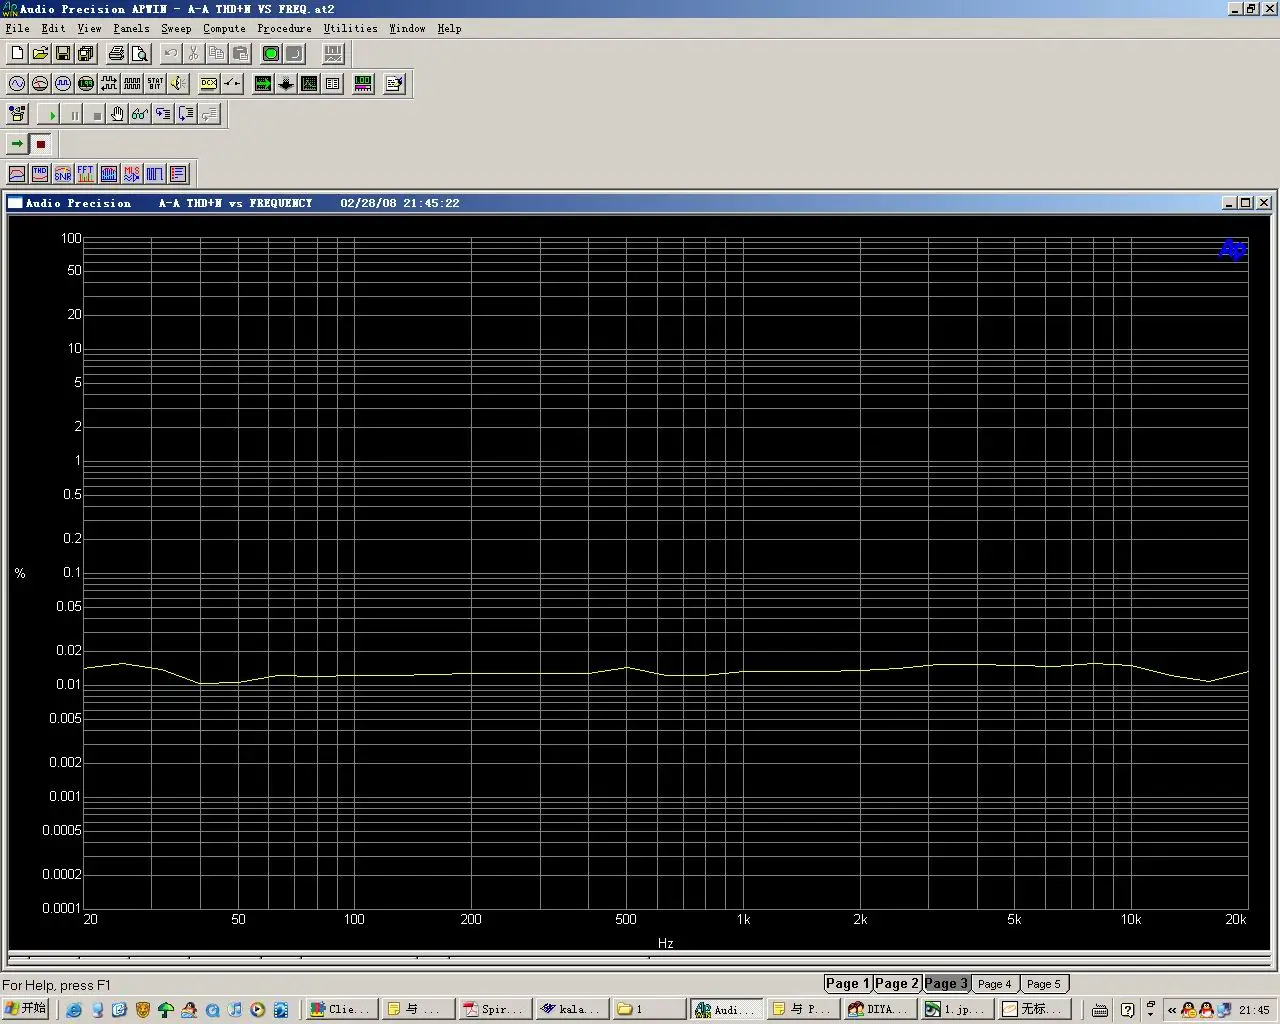Click the Print Preview toolbar icon

point(140,54)
